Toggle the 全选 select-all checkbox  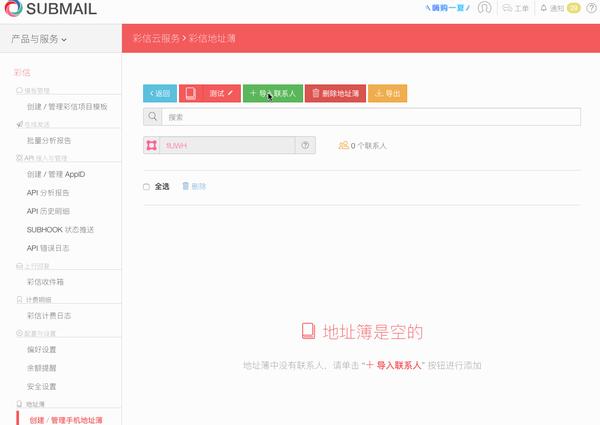[x=146, y=187]
